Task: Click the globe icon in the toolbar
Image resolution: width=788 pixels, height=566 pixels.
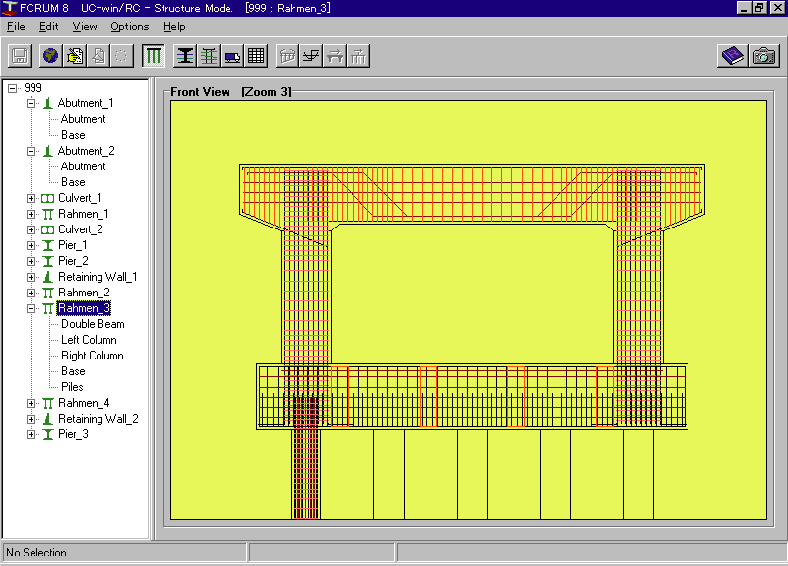Action: (x=49, y=56)
